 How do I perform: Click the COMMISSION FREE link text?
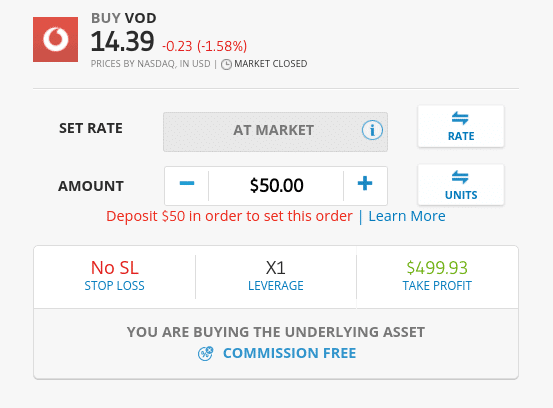click(290, 353)
